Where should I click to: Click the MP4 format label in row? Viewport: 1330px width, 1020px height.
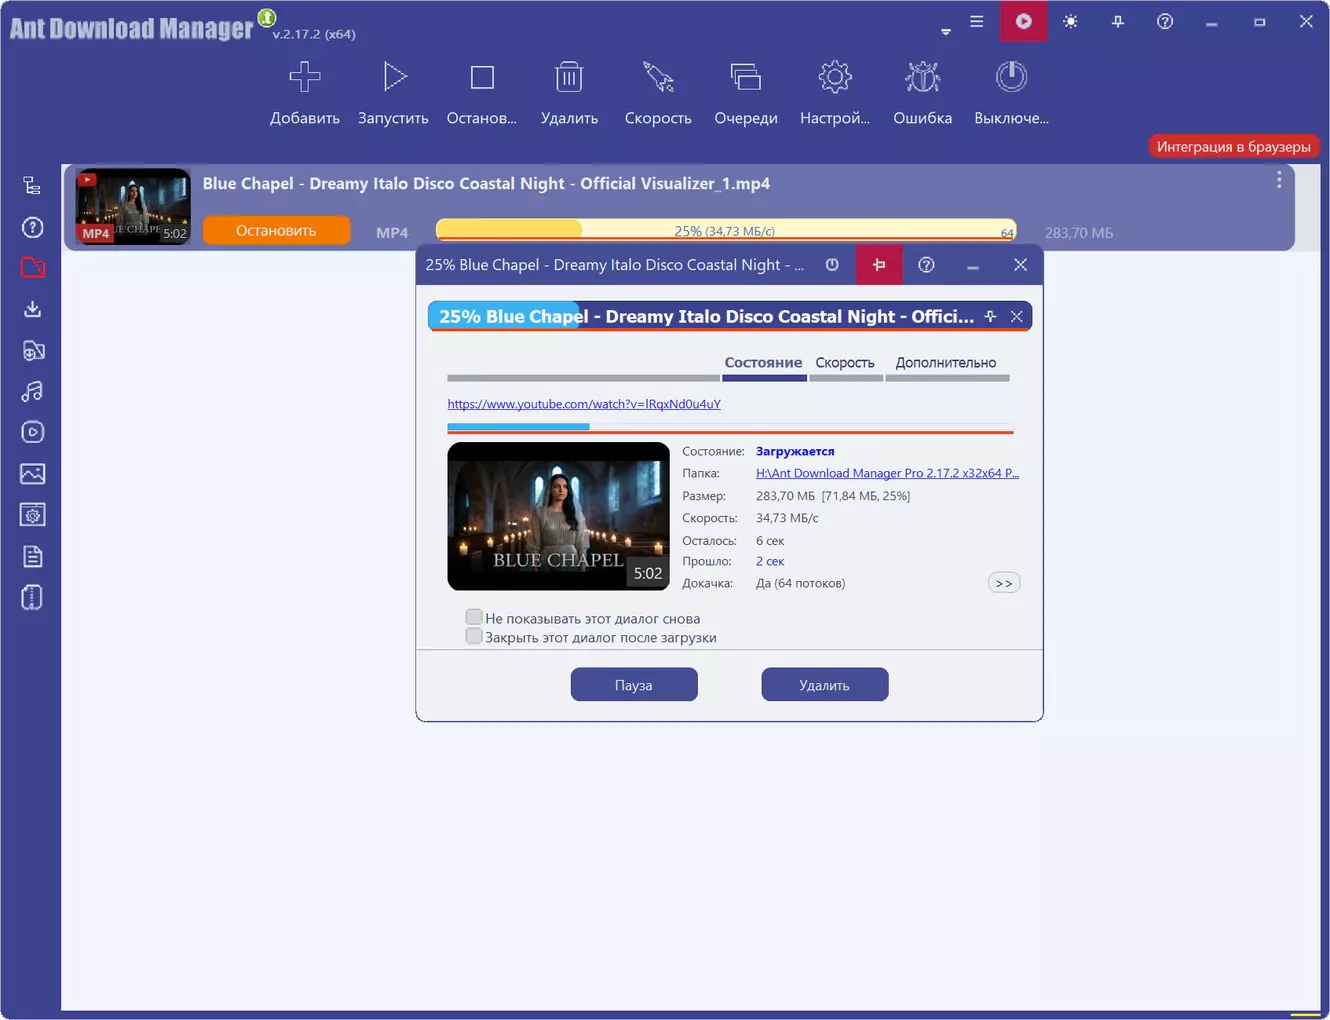[392, 233]
